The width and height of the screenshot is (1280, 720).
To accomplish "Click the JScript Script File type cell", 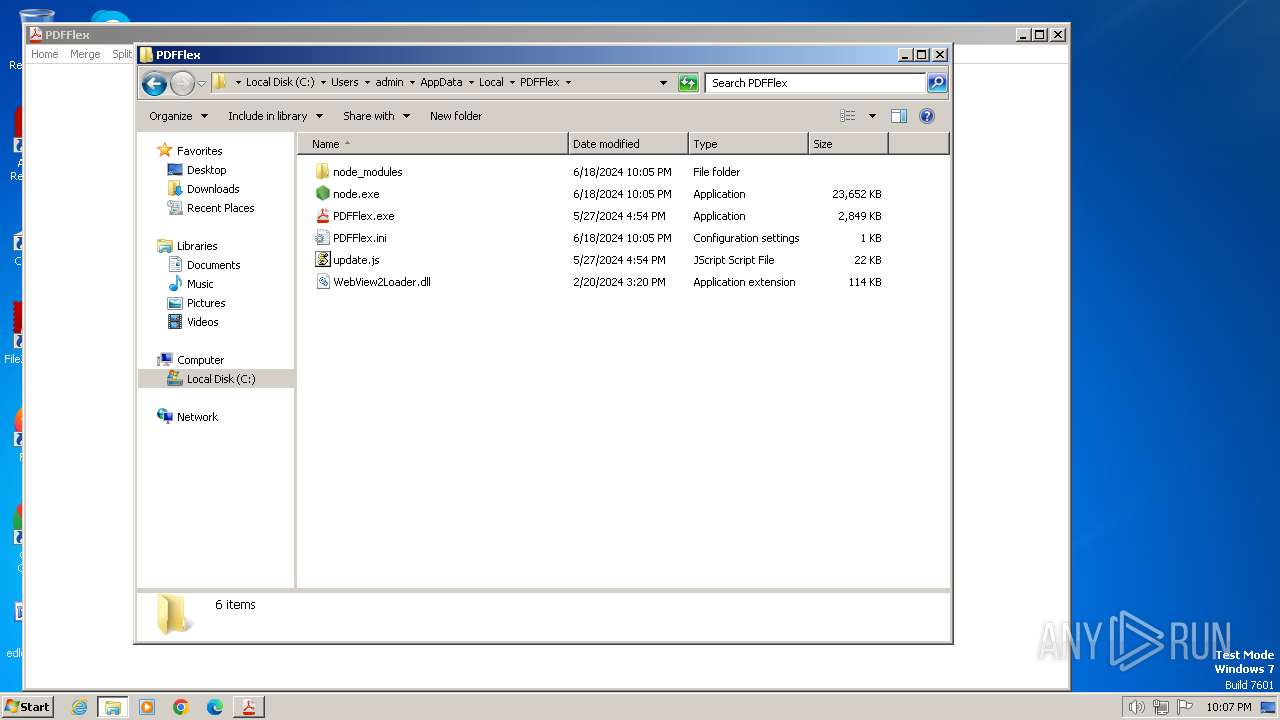I will click(734, 260).
